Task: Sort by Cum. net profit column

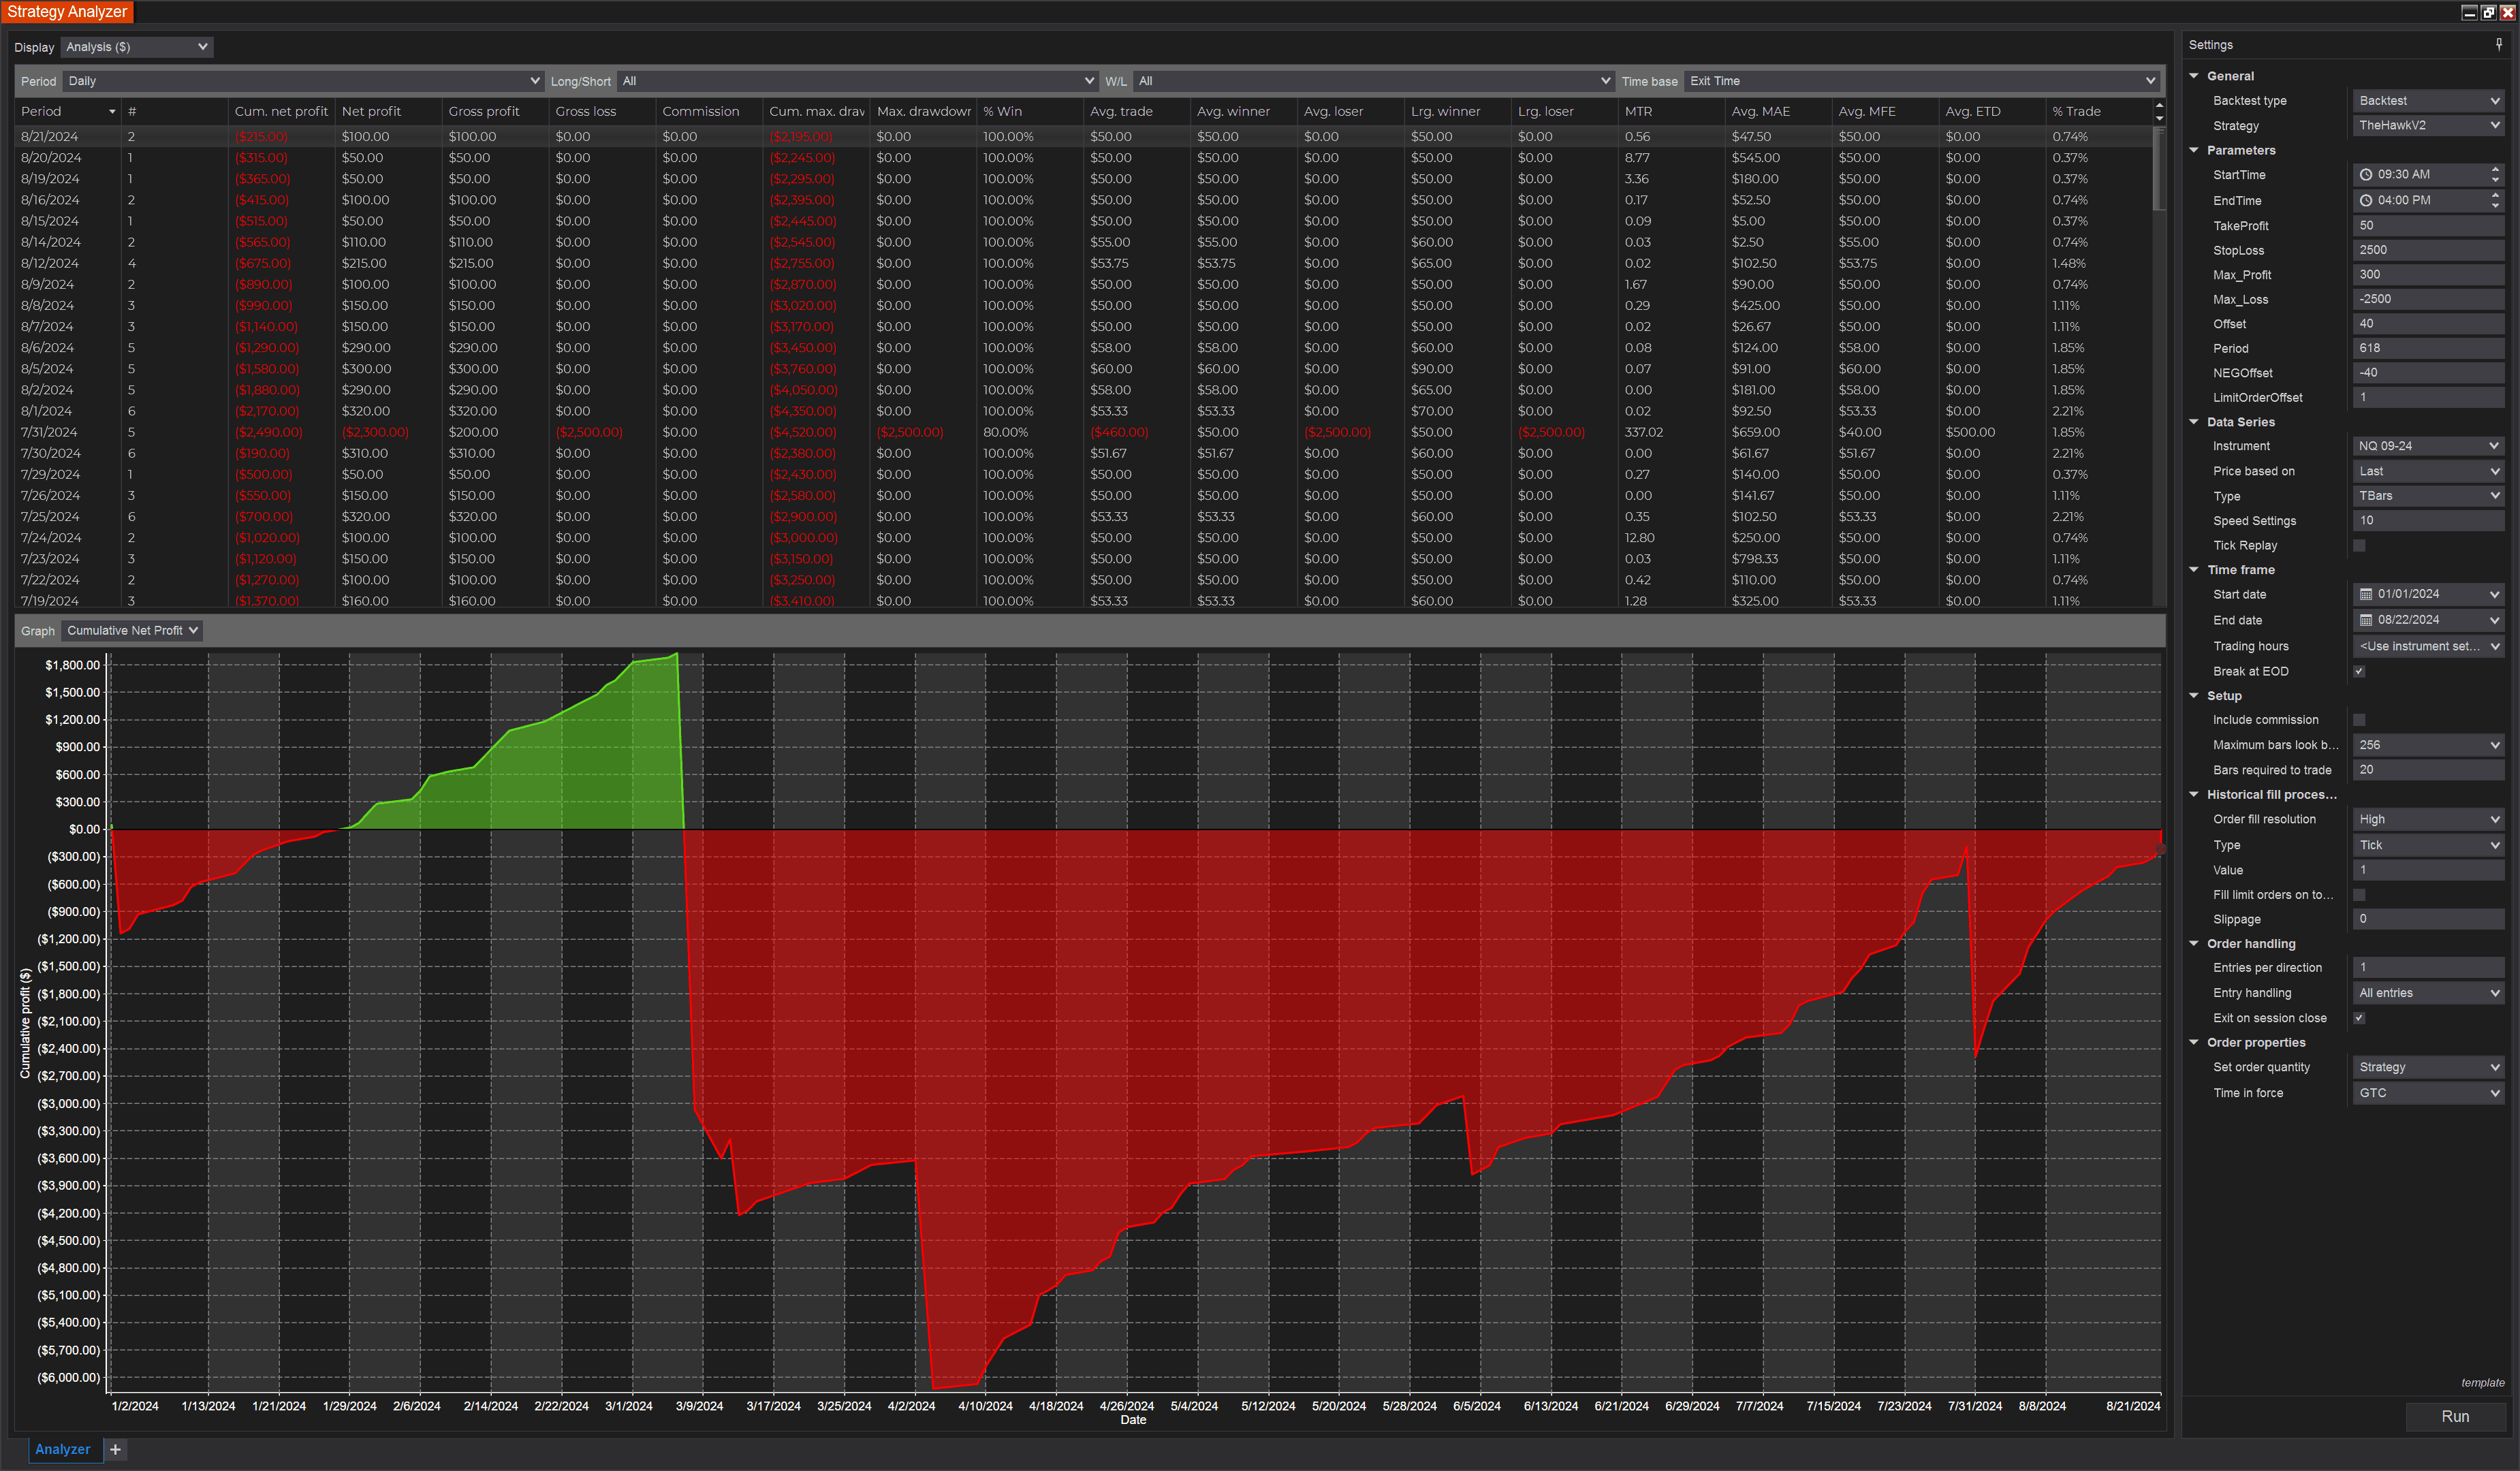Action: (281, 112)
